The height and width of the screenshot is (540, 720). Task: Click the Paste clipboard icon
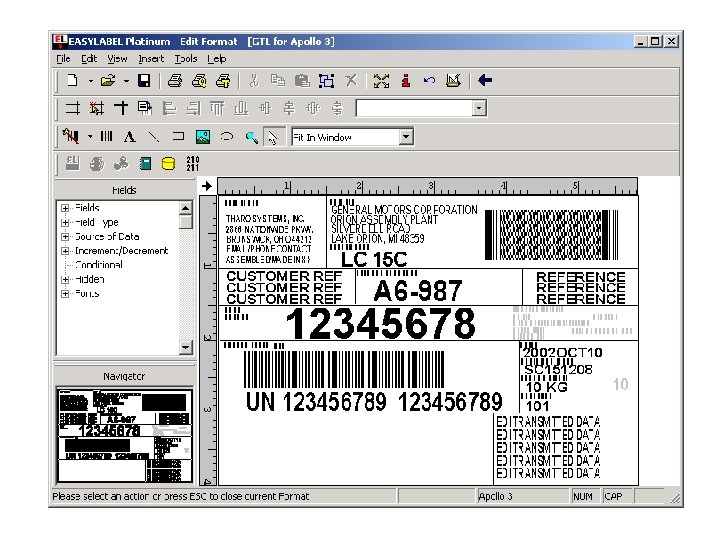click(302, 81)
